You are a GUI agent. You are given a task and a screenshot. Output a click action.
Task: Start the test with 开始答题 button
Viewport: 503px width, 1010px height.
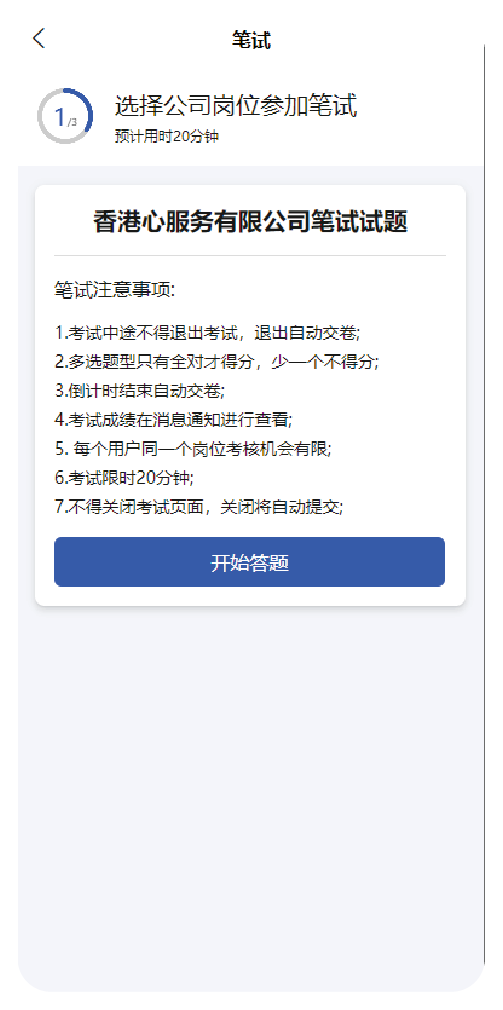coord(249,562)
